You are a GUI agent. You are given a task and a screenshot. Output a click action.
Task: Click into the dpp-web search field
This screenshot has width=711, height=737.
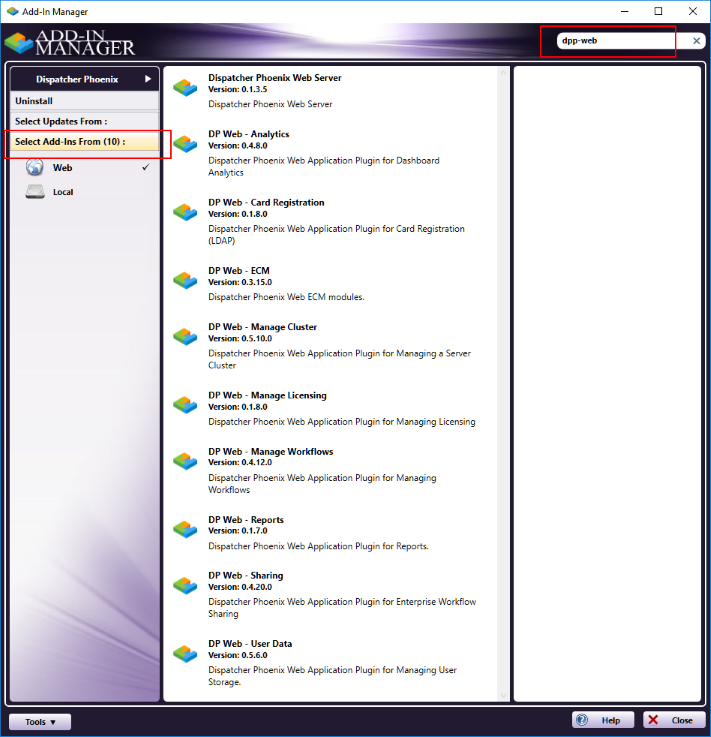click(623, 41)
